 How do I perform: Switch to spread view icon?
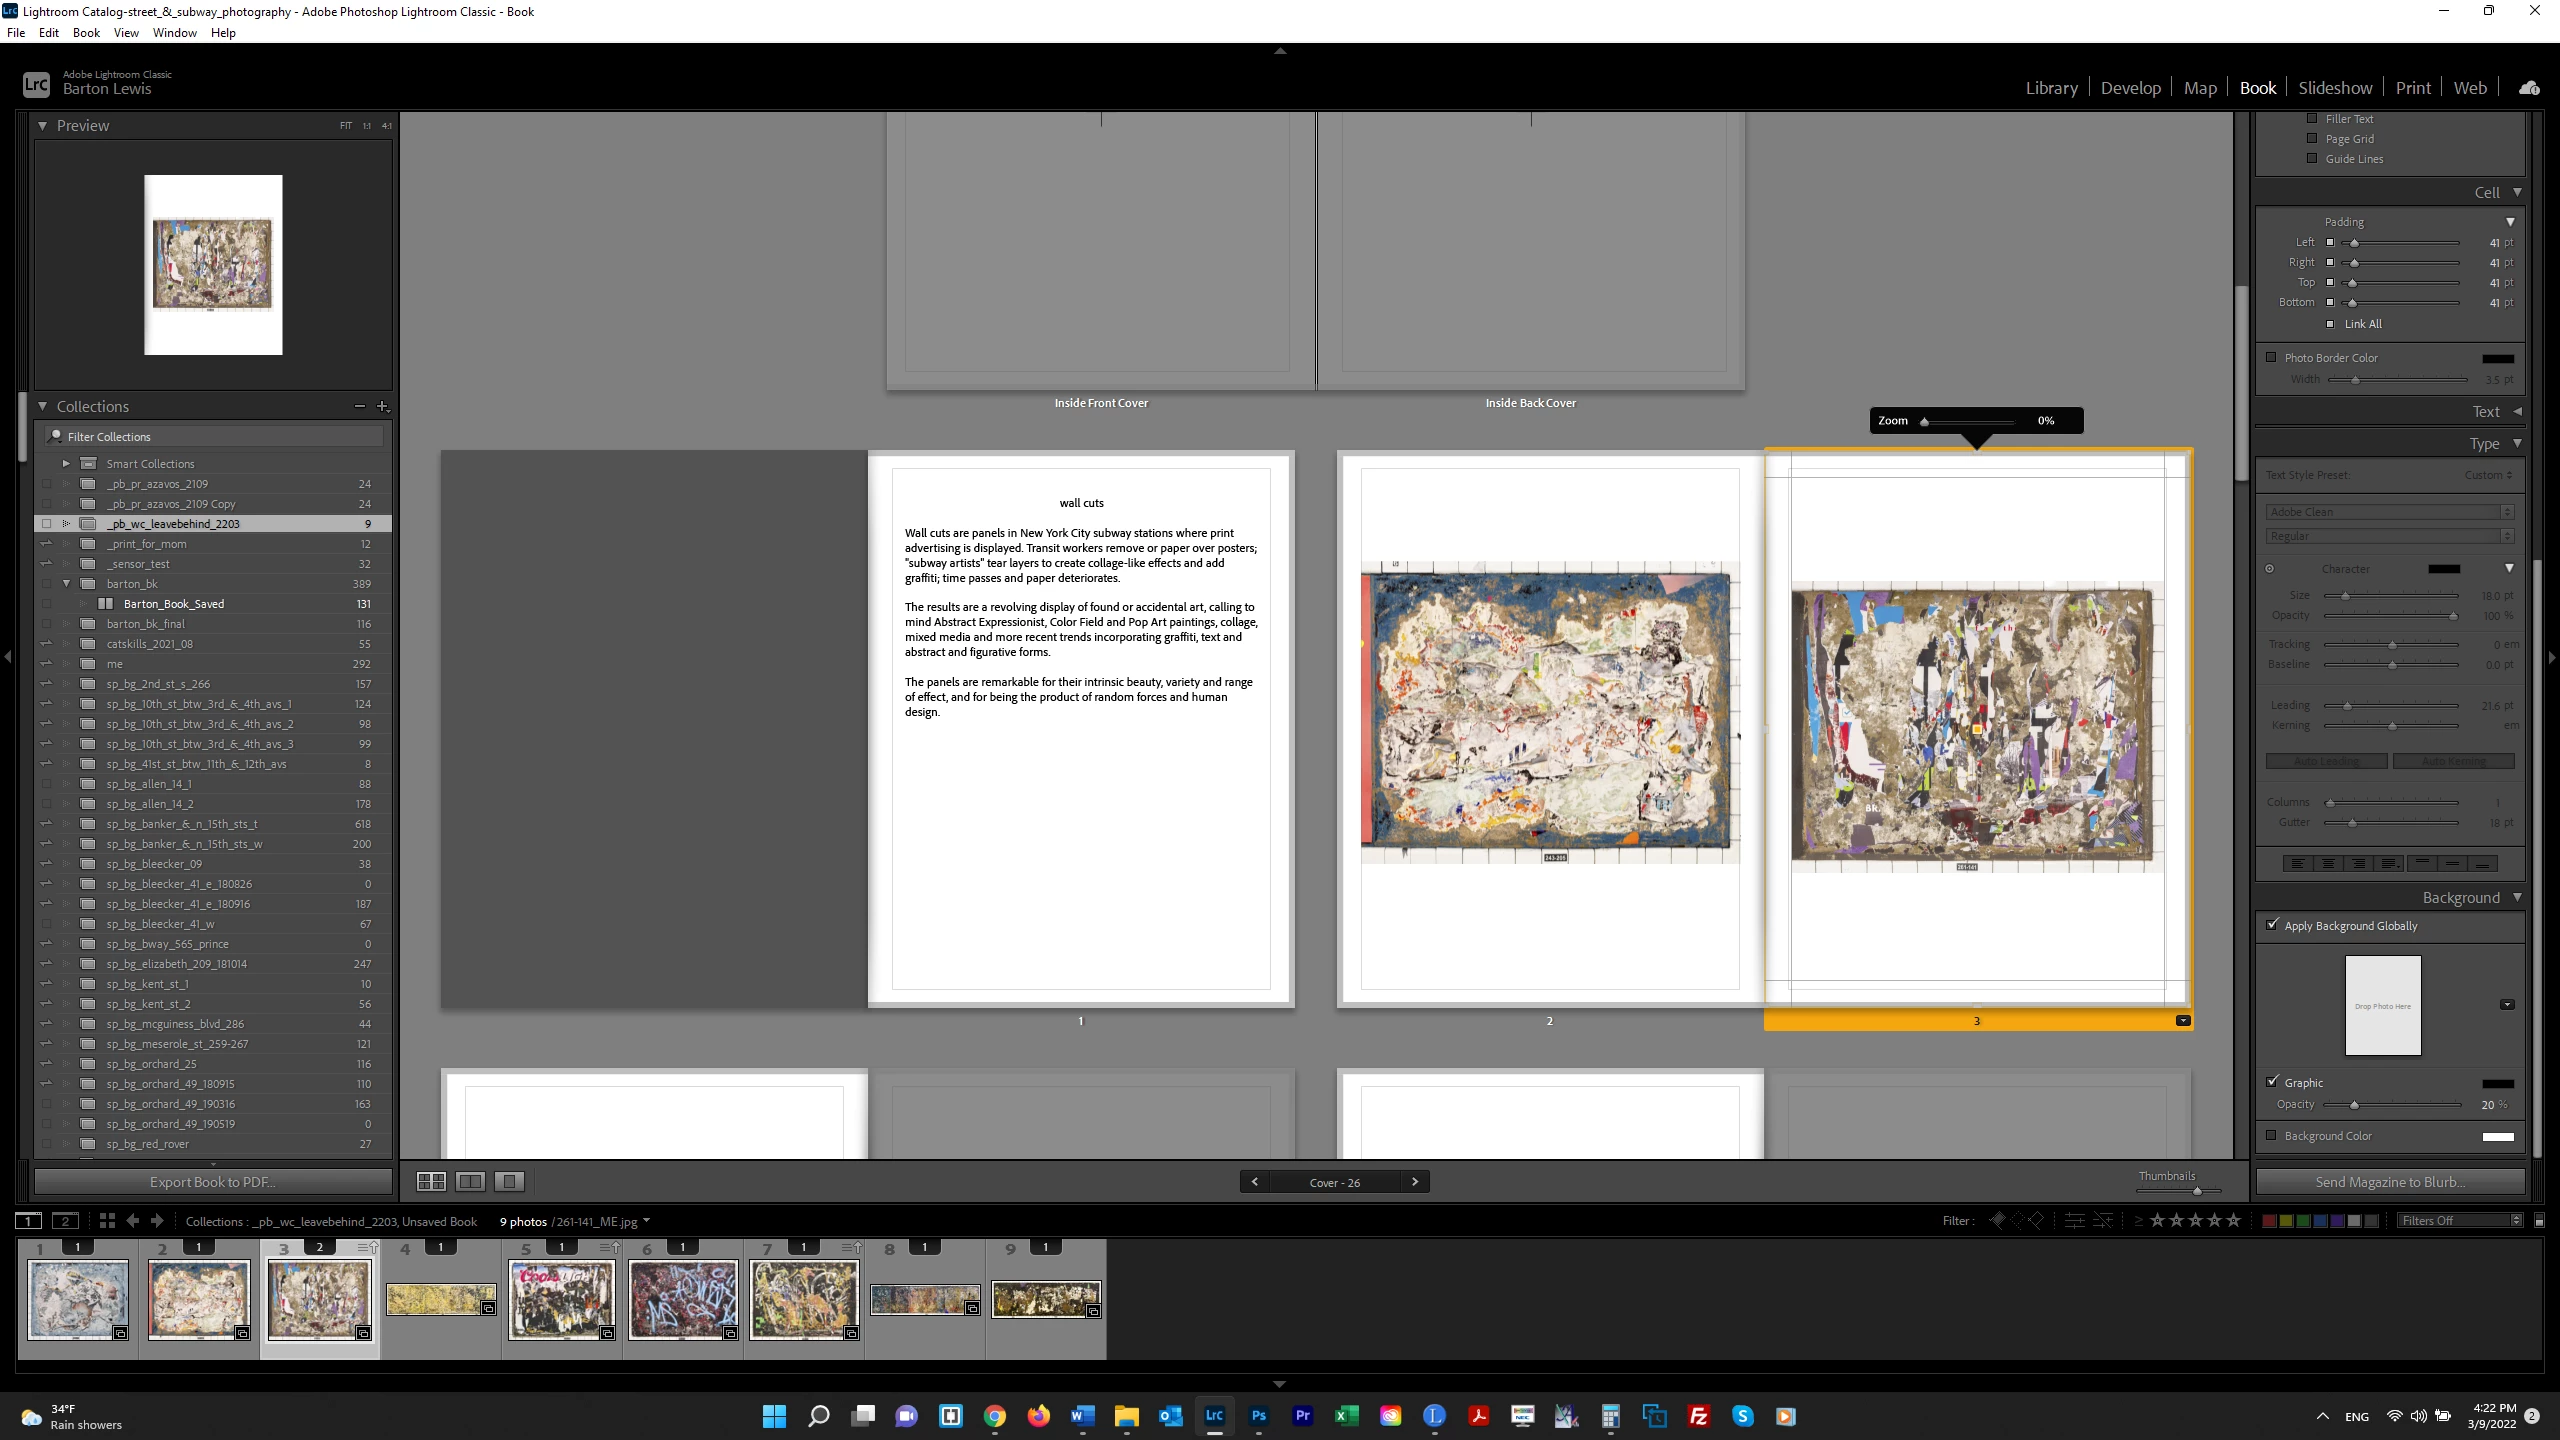tap(470, 1182)
